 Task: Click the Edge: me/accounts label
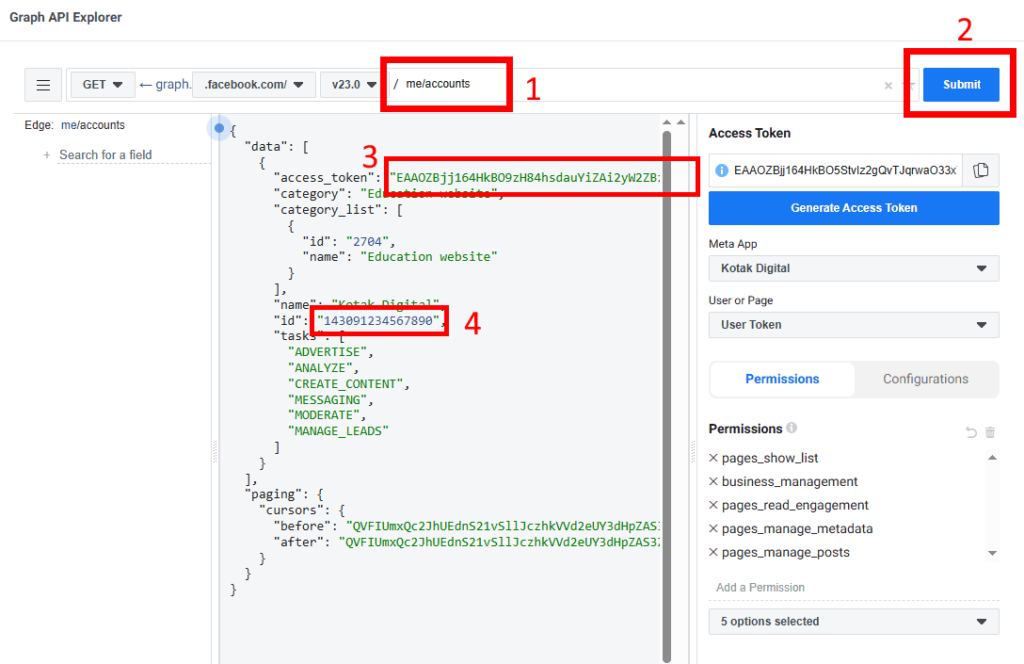[x=74, y=125]
